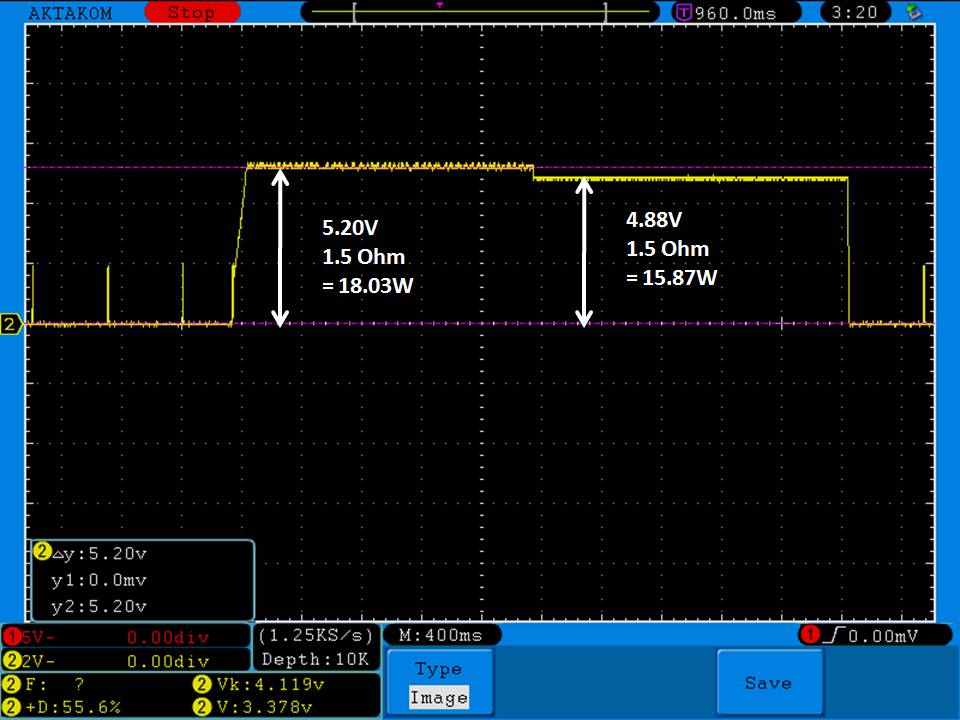Viewport: 960px width, 720px height.
Task: Click the Depth:10K memory depth readout
Action: (x=316, y=659)
